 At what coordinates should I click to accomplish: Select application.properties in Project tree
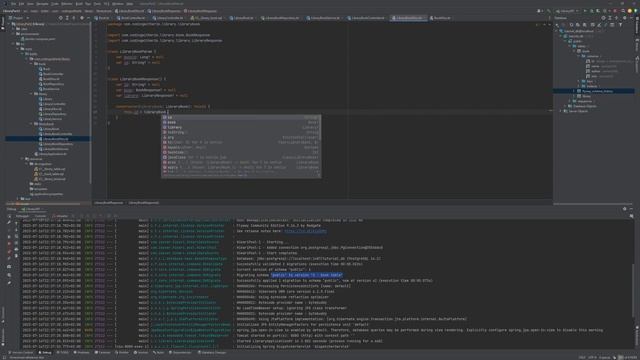47,194
